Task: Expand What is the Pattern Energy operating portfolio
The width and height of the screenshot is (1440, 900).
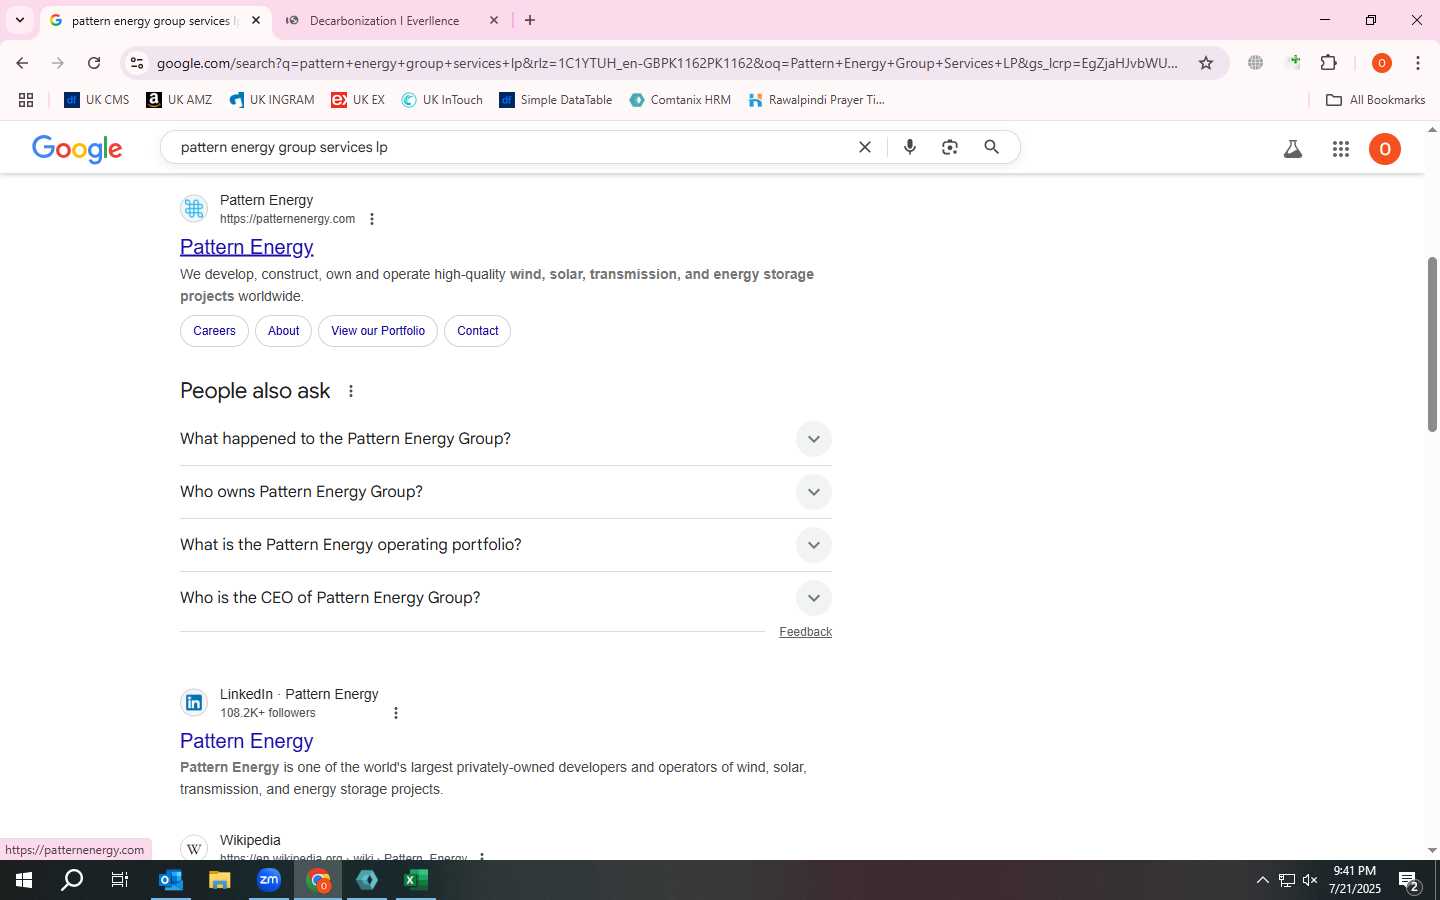Action: tap(506, 545)
